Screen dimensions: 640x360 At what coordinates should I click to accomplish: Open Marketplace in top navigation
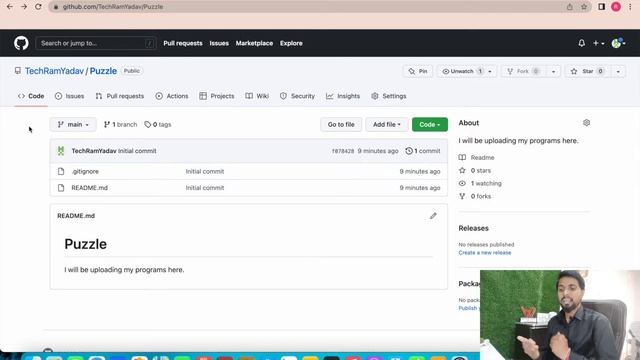point(254,43)
